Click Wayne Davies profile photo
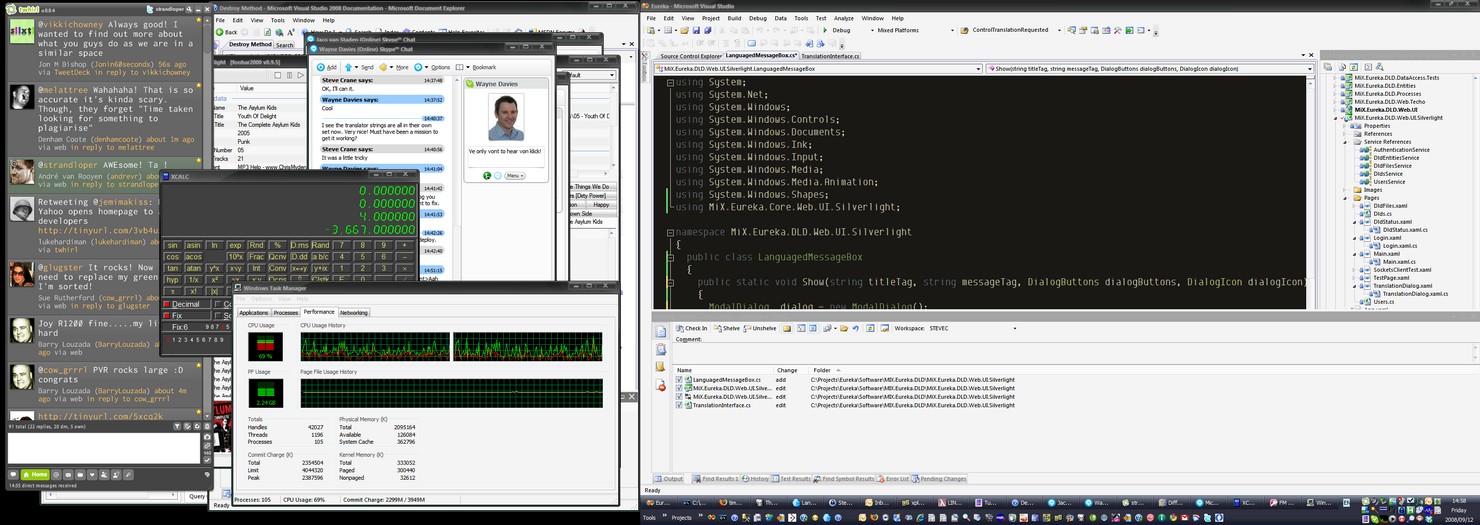The width and height of the screenshot is (1480, 525). (506, 118)
